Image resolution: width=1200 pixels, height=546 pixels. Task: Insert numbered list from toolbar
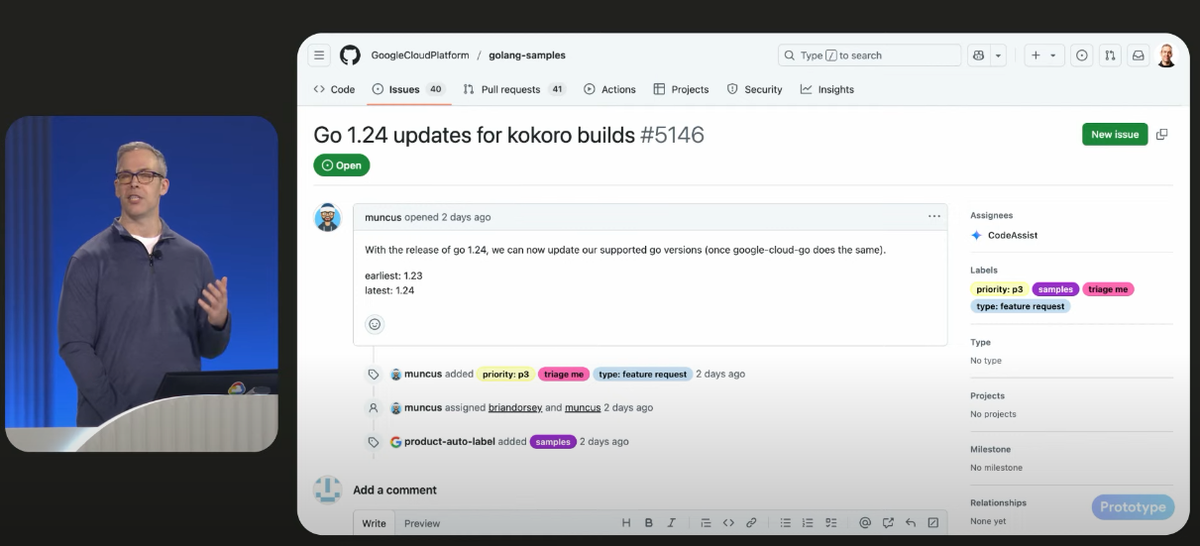click(808, 523)
